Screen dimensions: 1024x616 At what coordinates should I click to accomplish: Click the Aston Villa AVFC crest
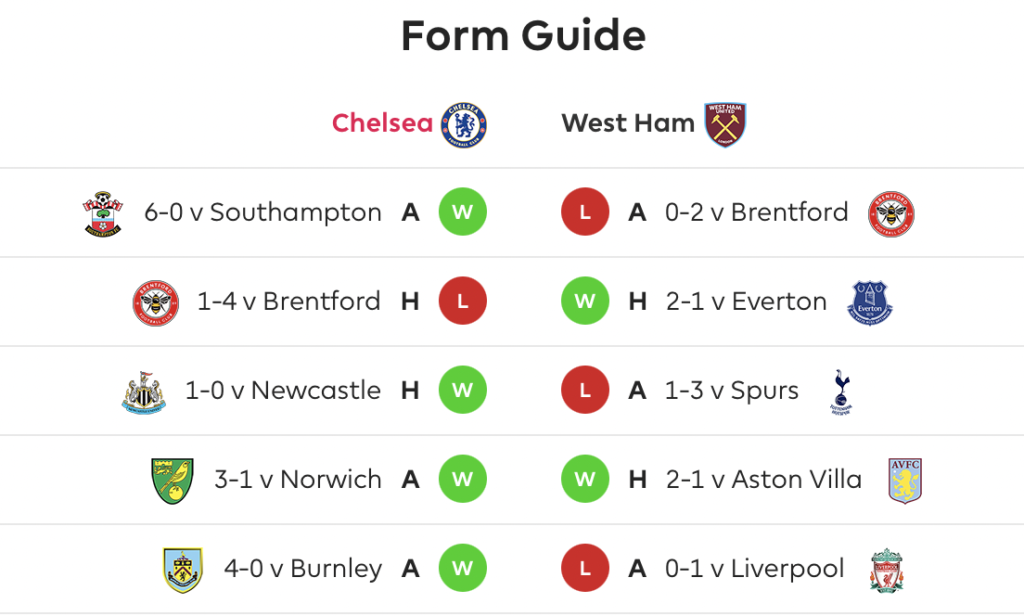(x=904, y=481)
